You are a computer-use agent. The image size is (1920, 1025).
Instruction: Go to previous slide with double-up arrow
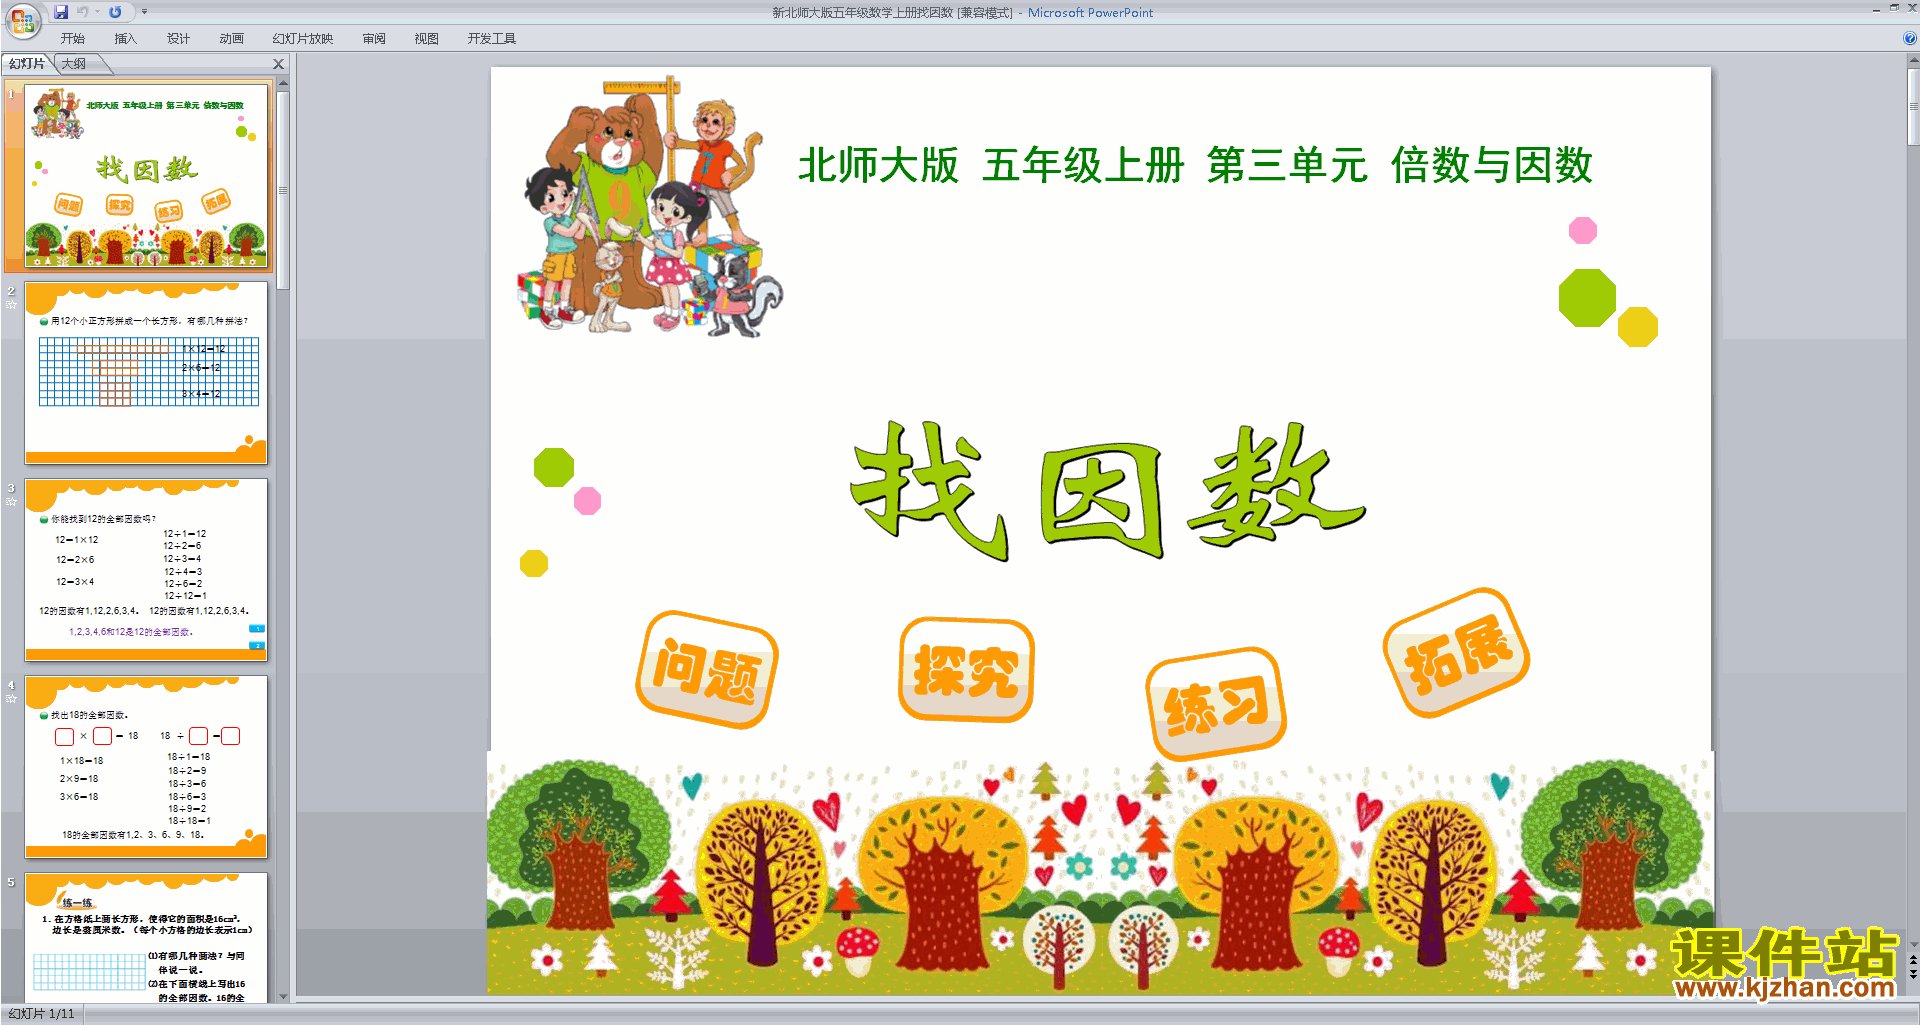click(1913, 960)
